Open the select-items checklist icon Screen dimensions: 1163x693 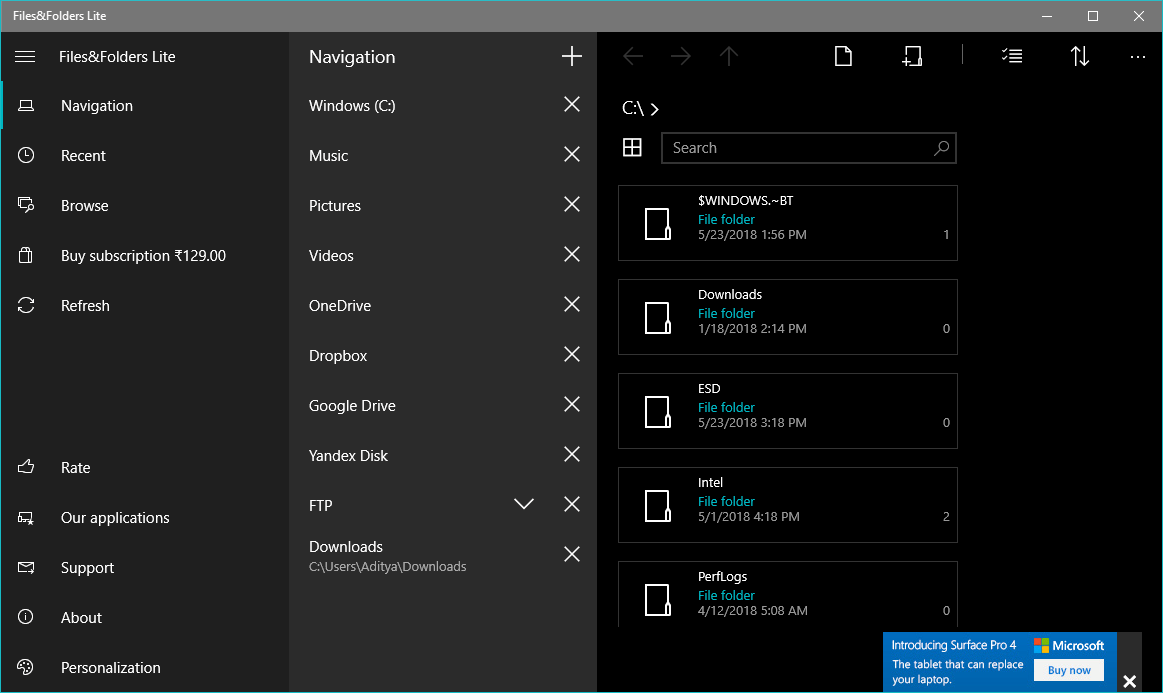1011,57
